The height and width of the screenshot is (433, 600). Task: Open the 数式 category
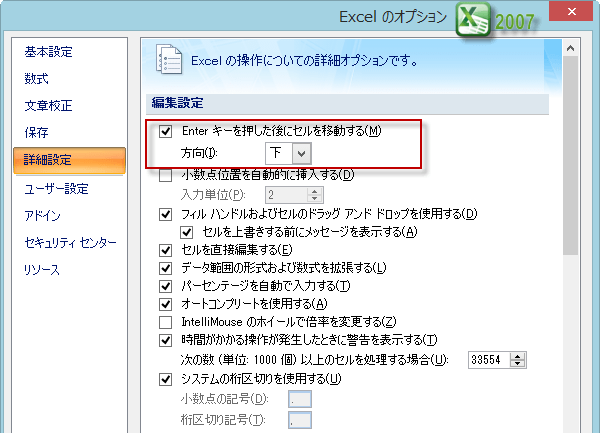[37, 79]
